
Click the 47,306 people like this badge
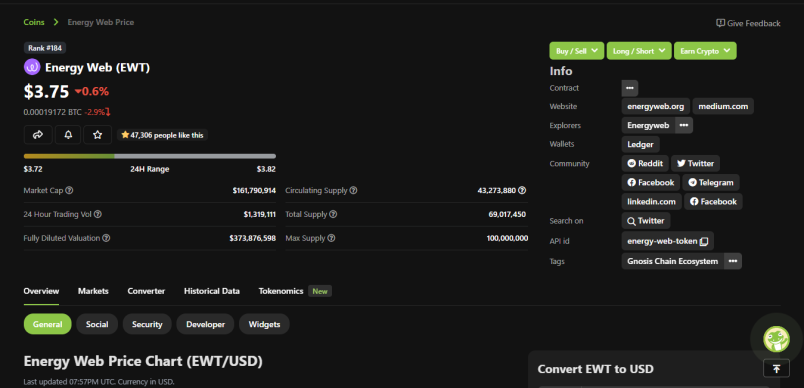(x=162, y=135)
